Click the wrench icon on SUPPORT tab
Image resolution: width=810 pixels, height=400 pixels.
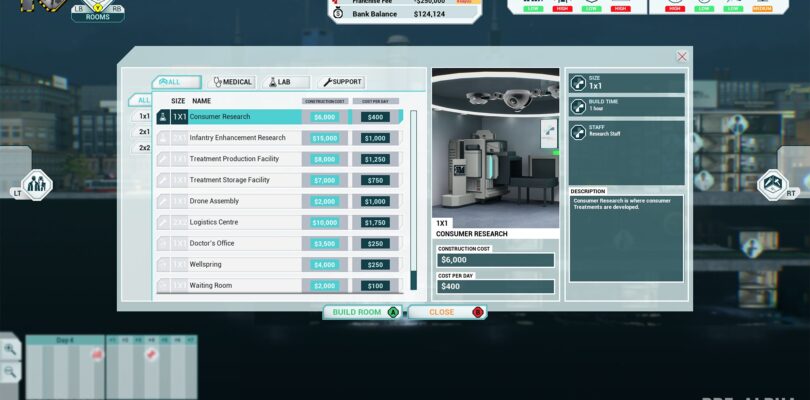(327, 82)
